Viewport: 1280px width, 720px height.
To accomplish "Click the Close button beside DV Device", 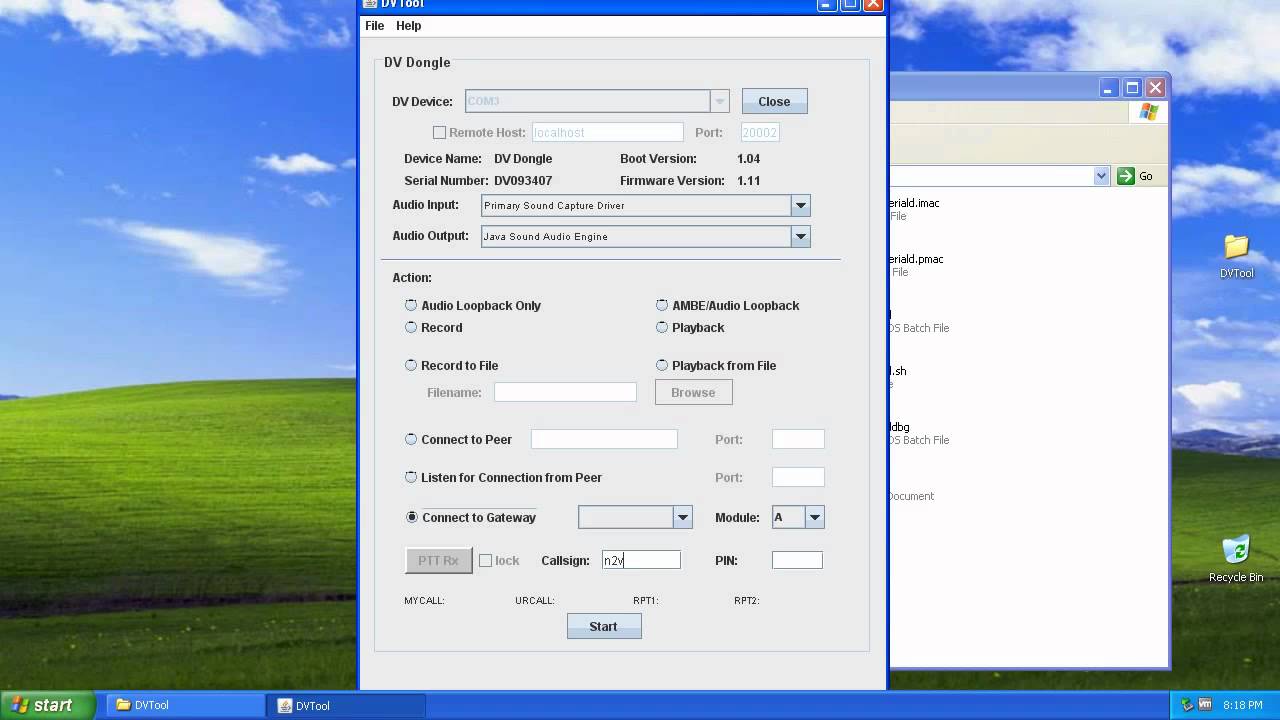I will coord(774,101).
